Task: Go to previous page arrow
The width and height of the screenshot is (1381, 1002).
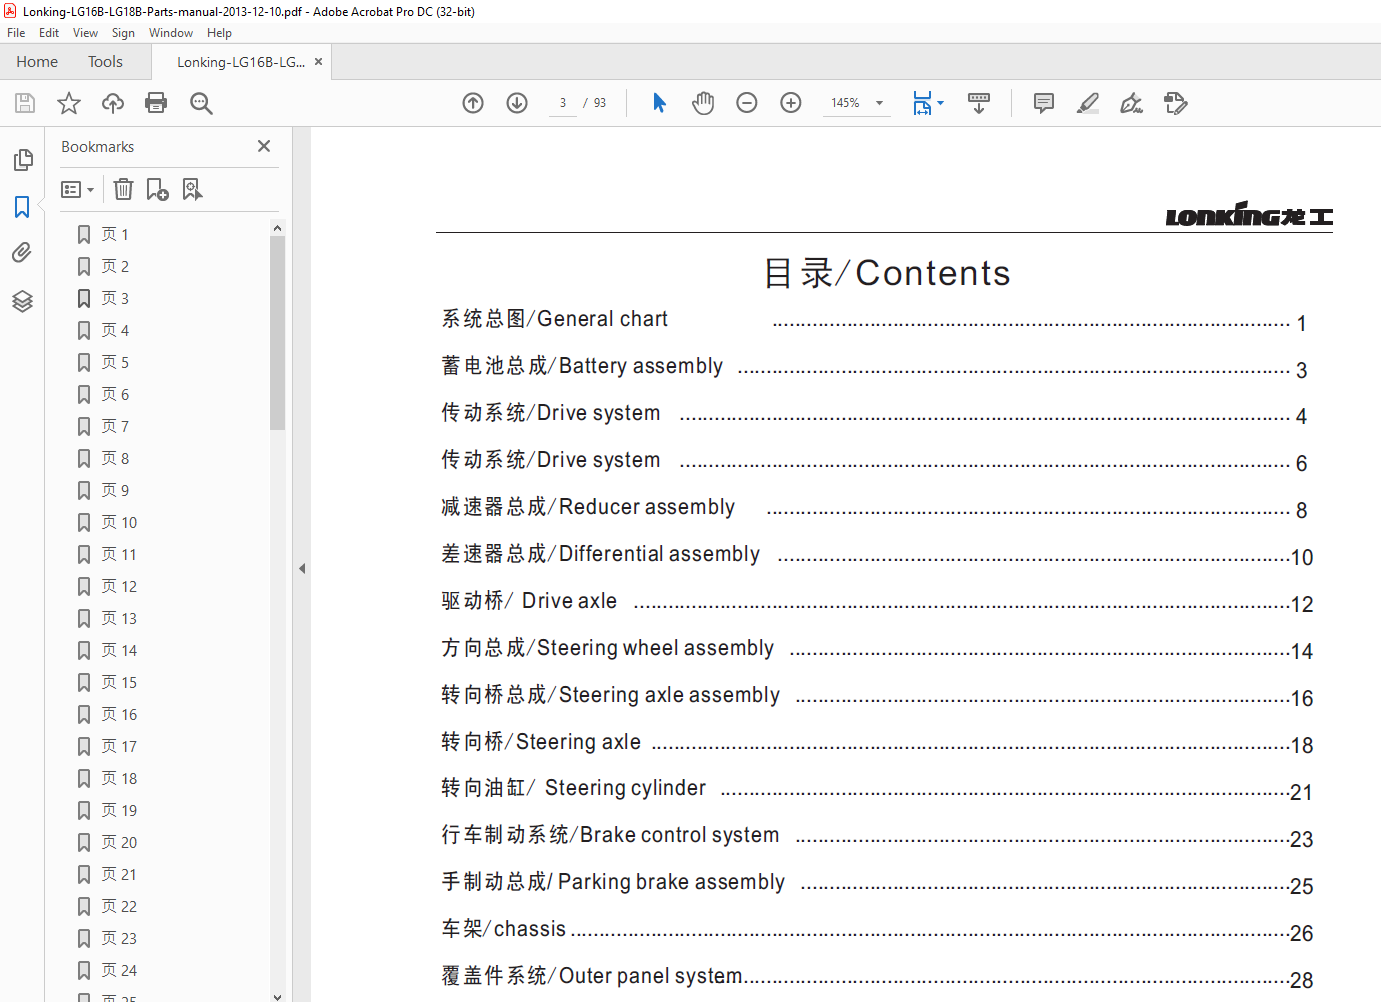Action: coord(473,103)
